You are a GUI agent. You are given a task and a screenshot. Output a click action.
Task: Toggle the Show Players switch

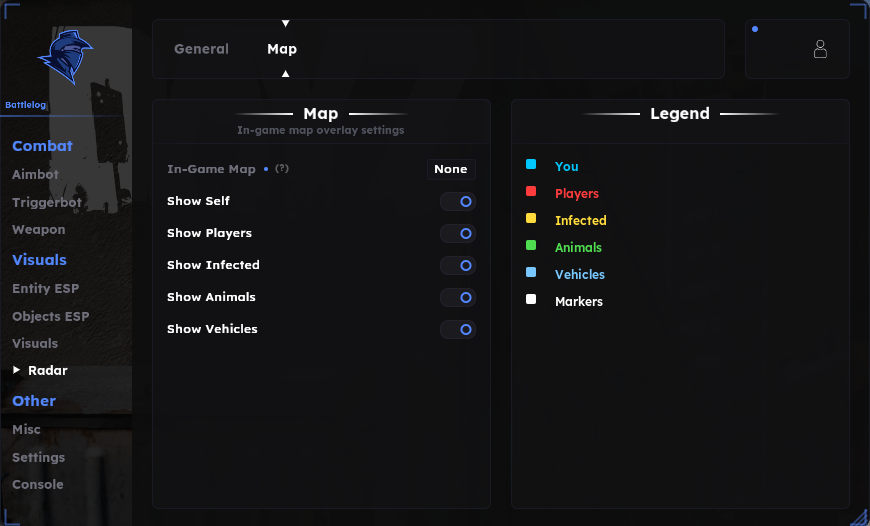pyautogui.click(x=458, y=234)
